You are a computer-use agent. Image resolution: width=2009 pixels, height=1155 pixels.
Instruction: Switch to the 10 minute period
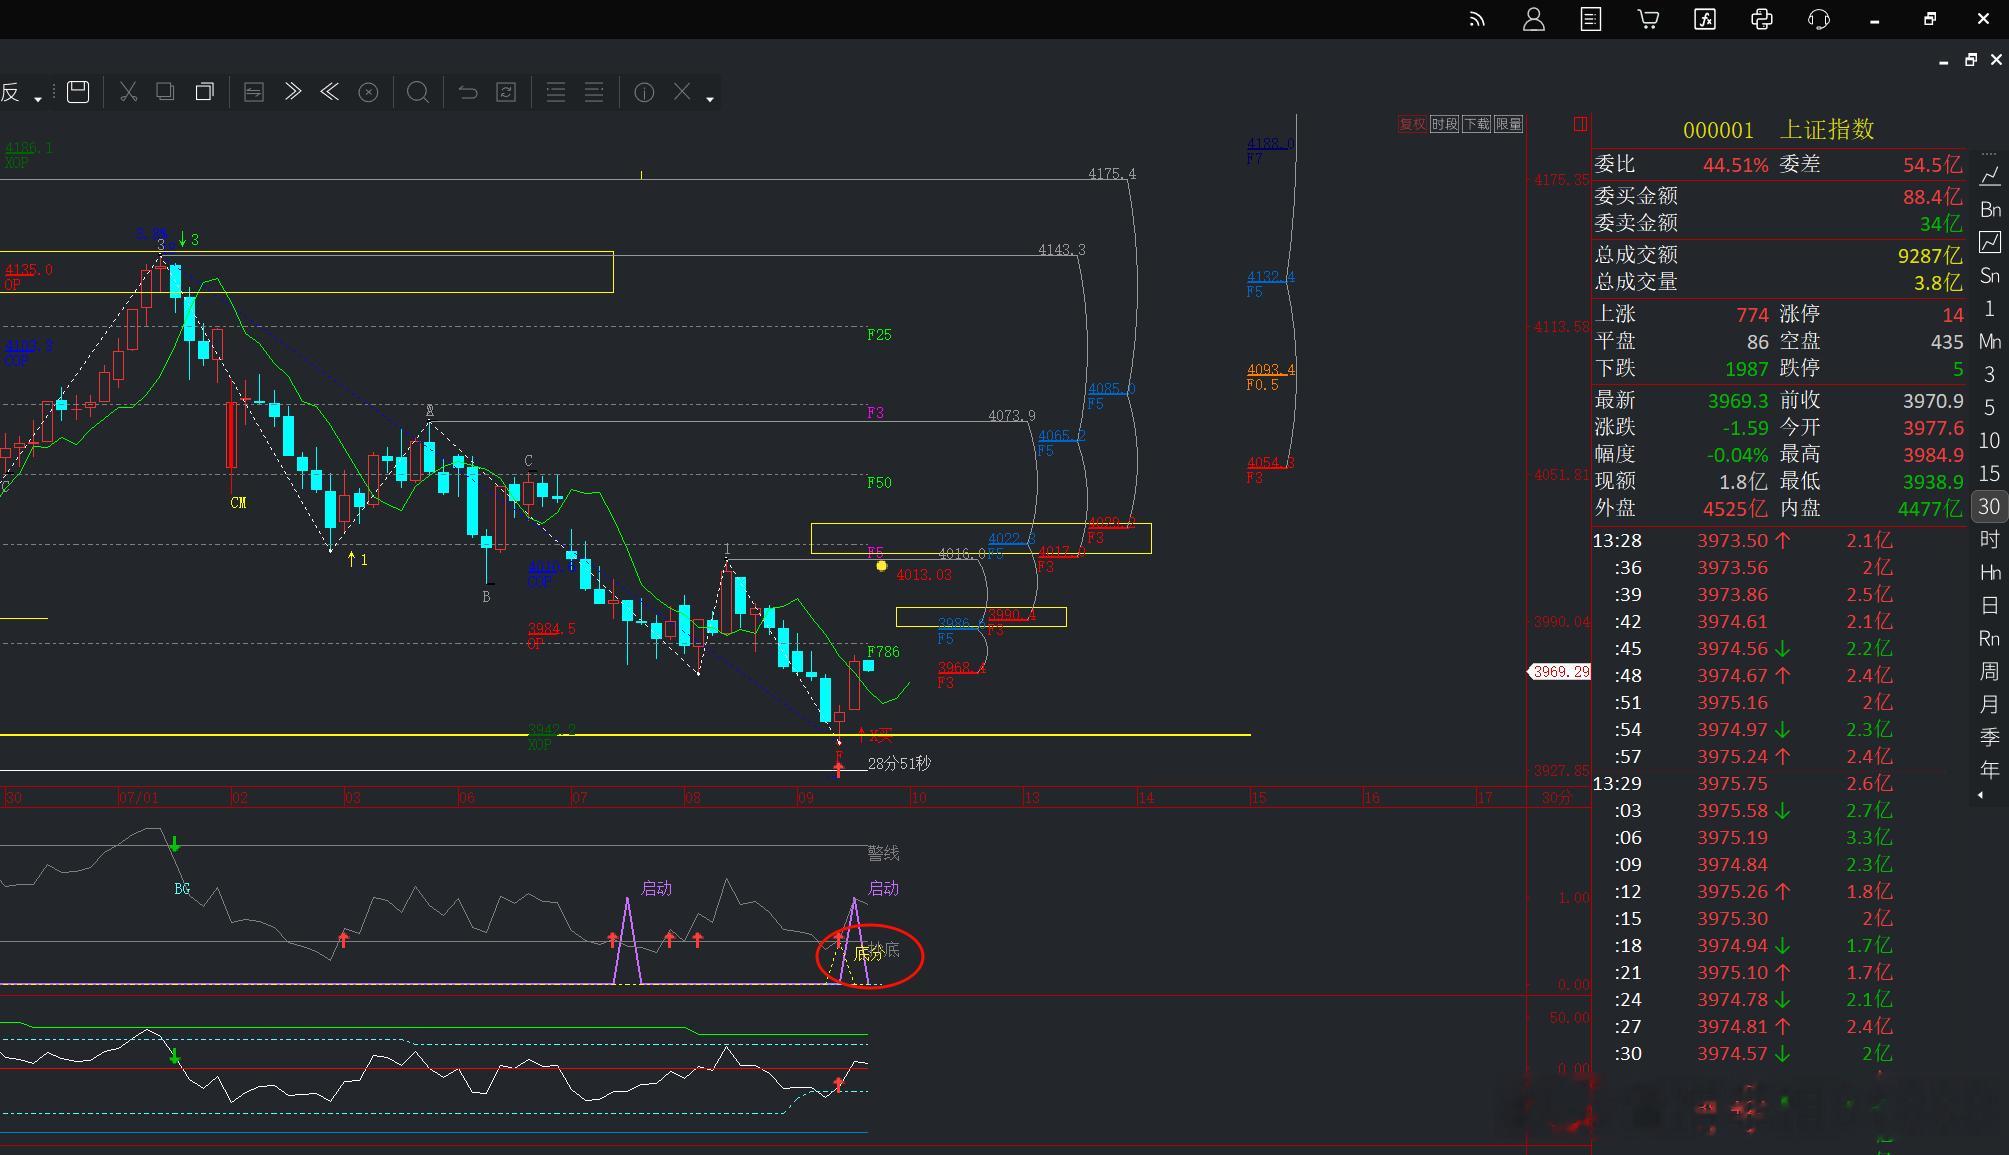click(x=1989, y=441)
